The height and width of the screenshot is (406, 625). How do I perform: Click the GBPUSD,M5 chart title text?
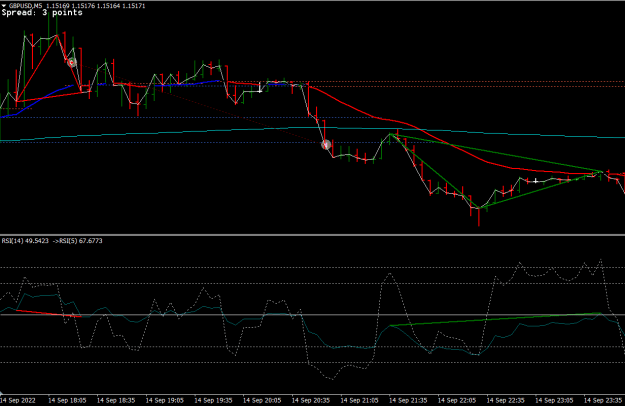(26, 6)
